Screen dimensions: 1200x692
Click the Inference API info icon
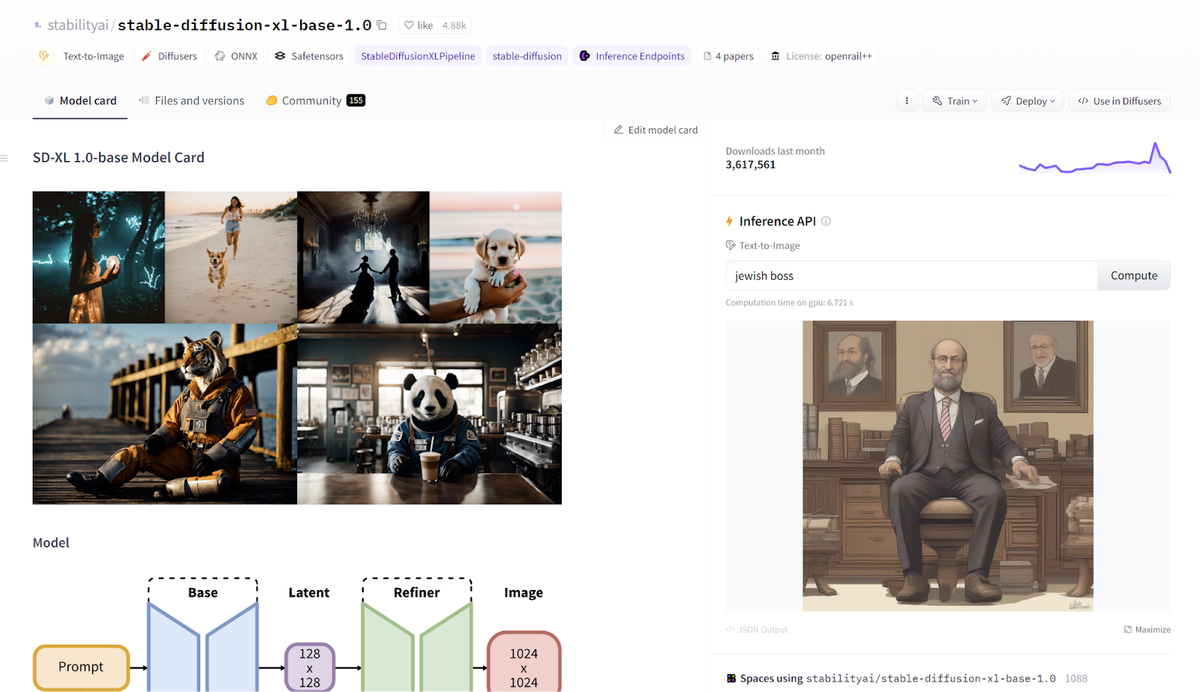tap(826, 221)
